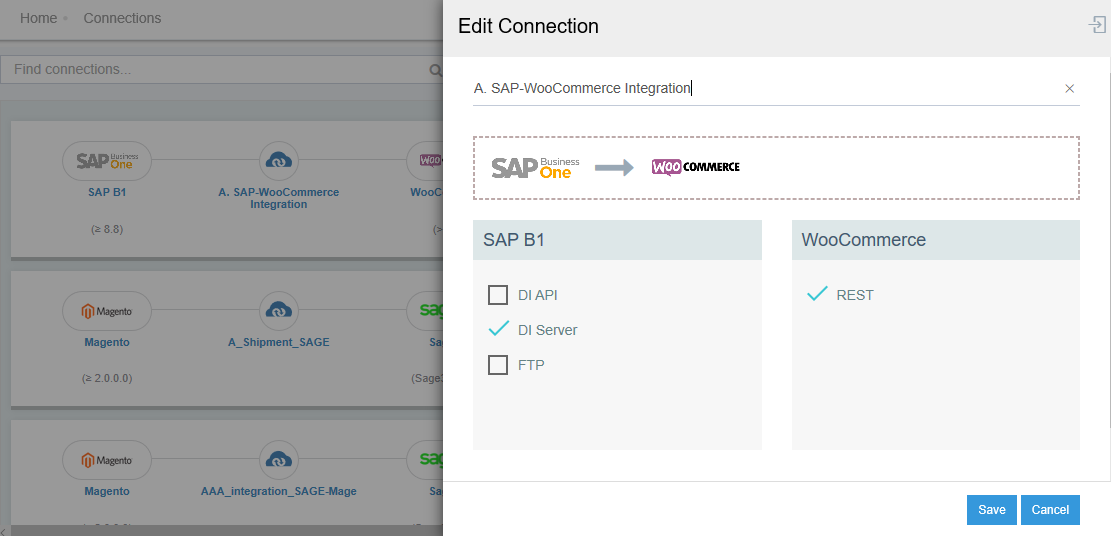Open the A. SAP-WooCommerce Integration link

tap(278, 198)
